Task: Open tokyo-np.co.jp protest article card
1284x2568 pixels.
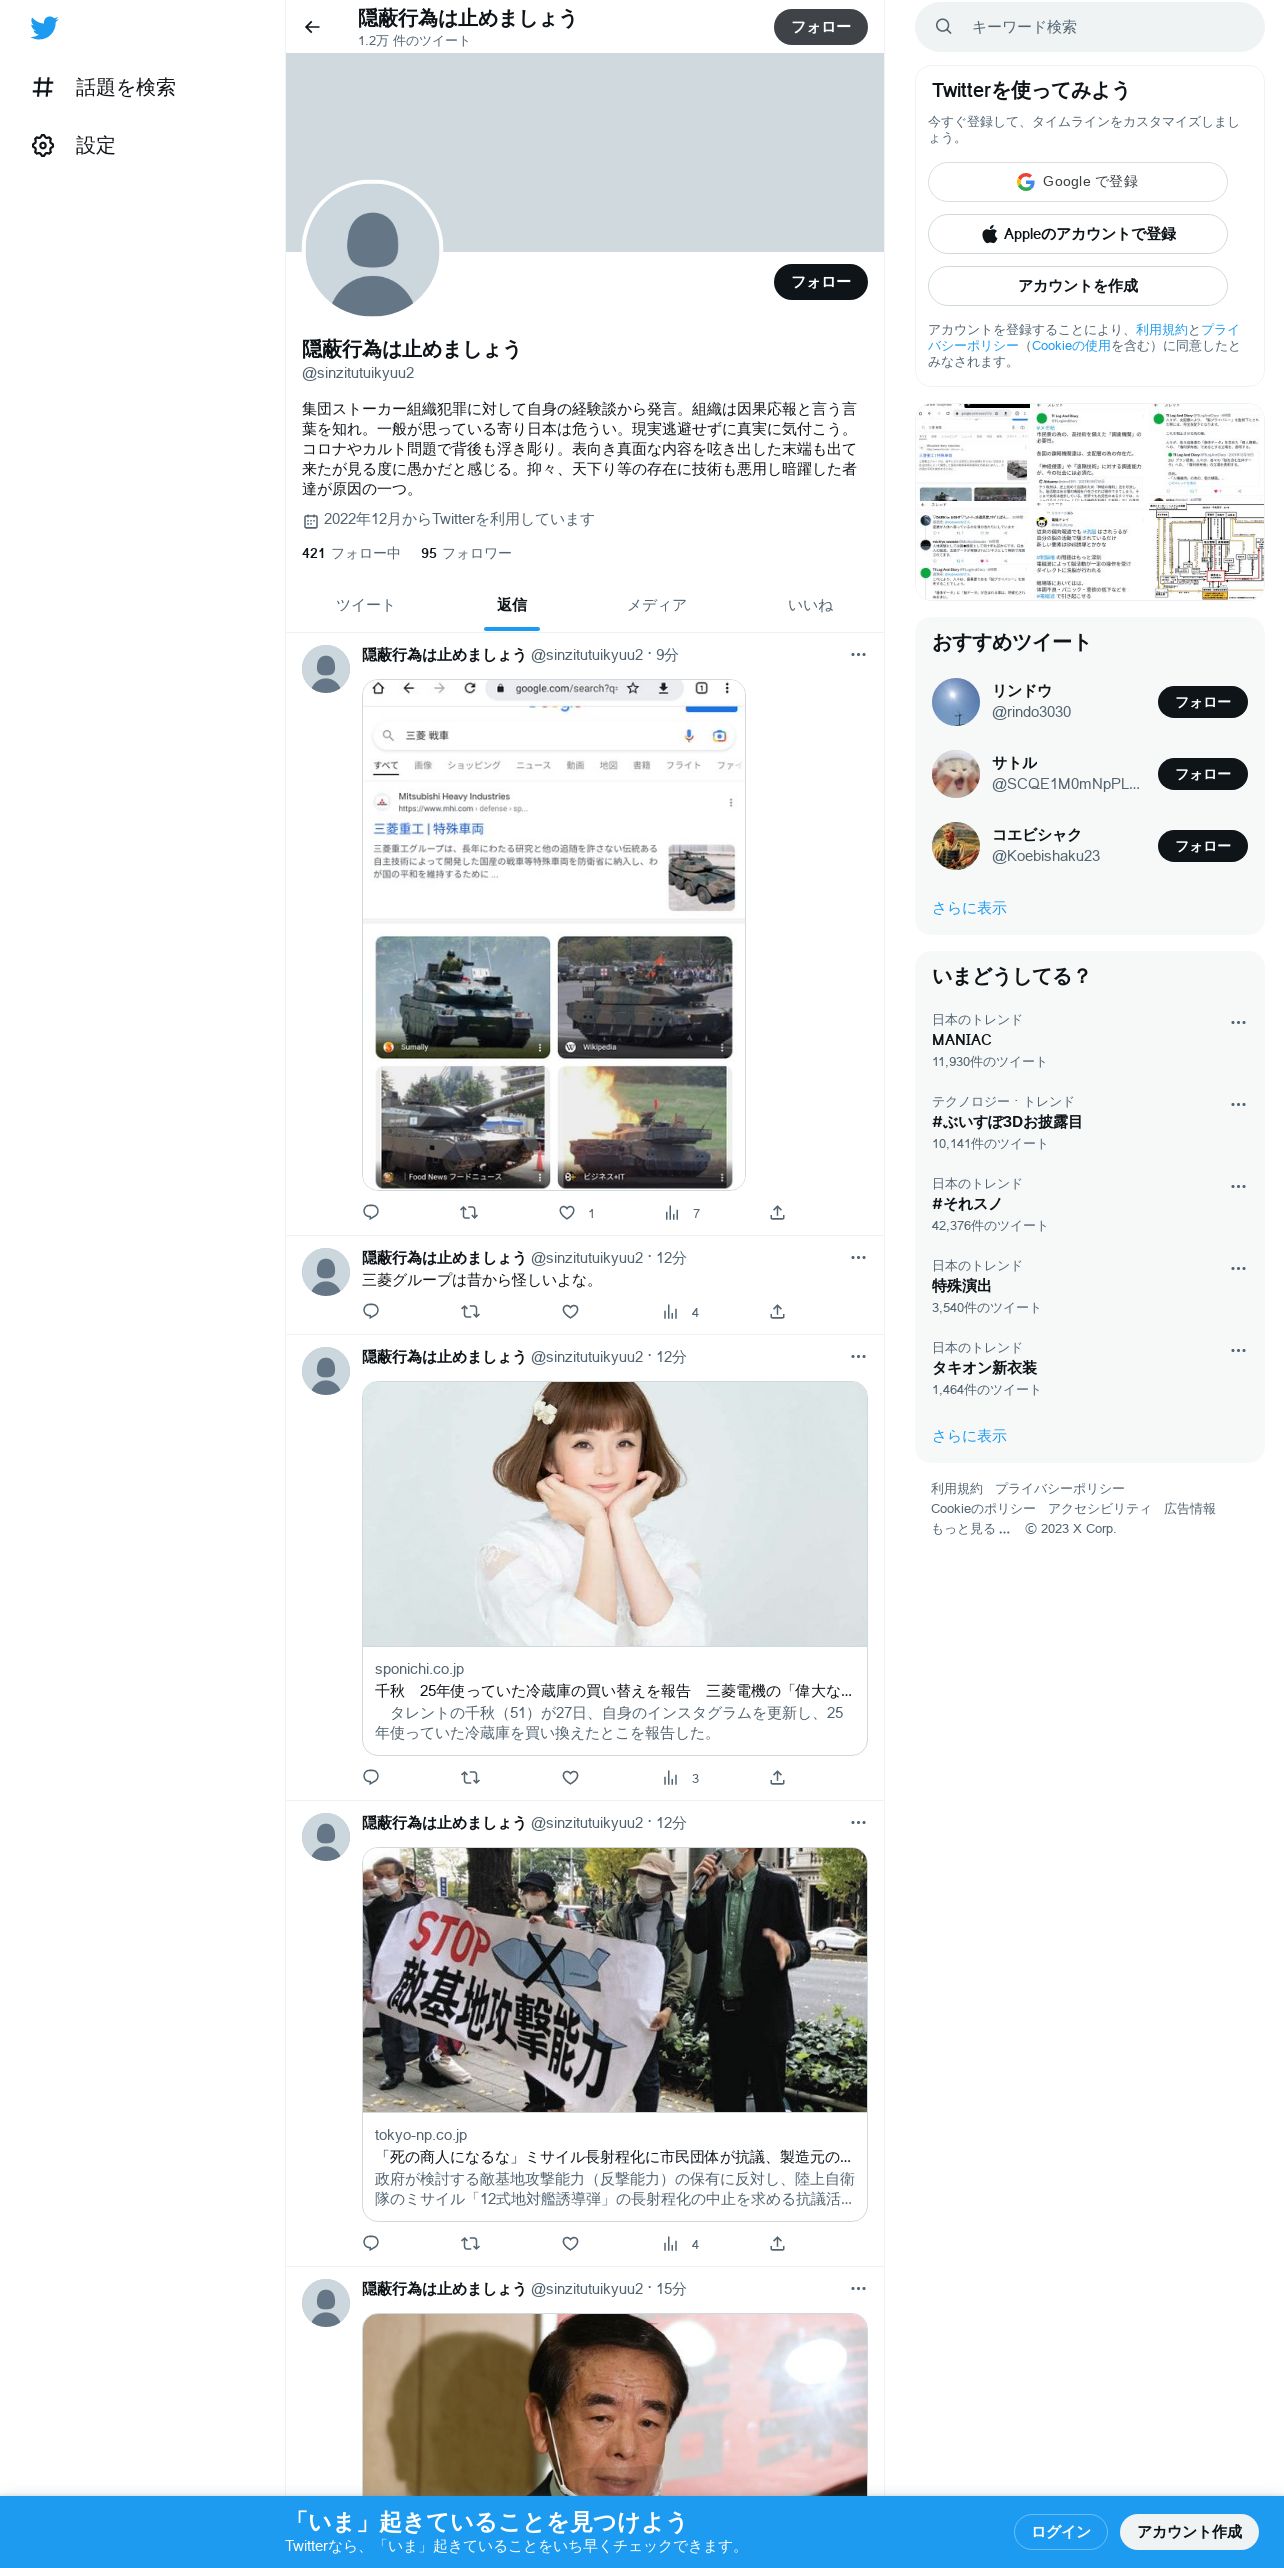Action: pyautogui.click(x=614, y=2034)
